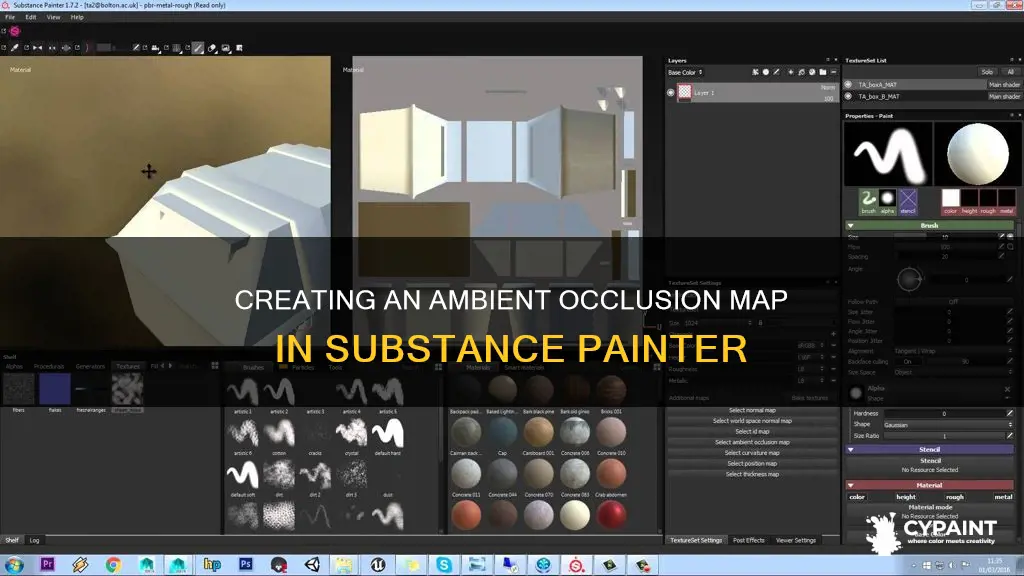Select the dirt brush preset
Viewport: 1024px width, 576px height.
pyautogui.click(x=280, y=477)
